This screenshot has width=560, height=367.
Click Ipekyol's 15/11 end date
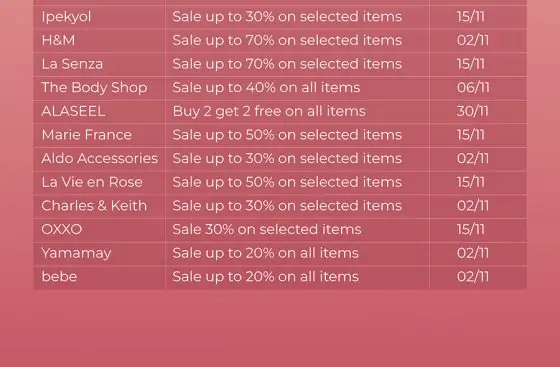tap(471, 17)
